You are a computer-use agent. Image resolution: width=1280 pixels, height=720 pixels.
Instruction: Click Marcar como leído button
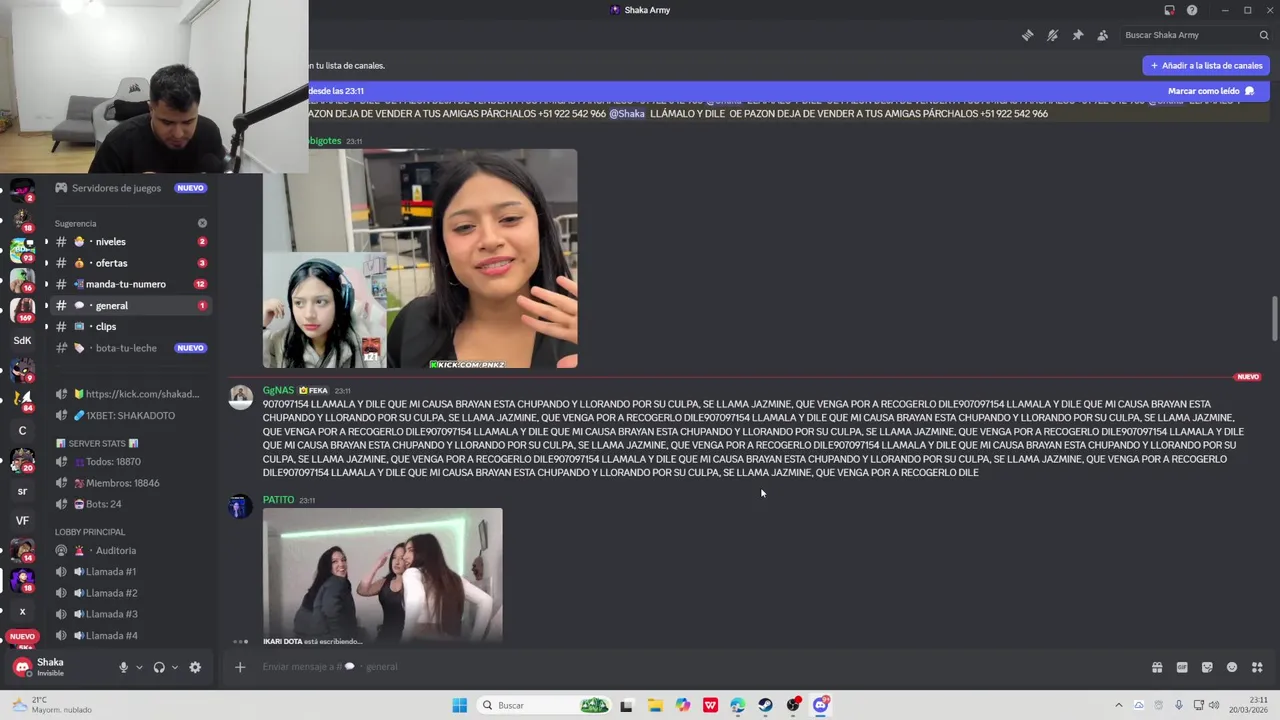point(1211,91)
